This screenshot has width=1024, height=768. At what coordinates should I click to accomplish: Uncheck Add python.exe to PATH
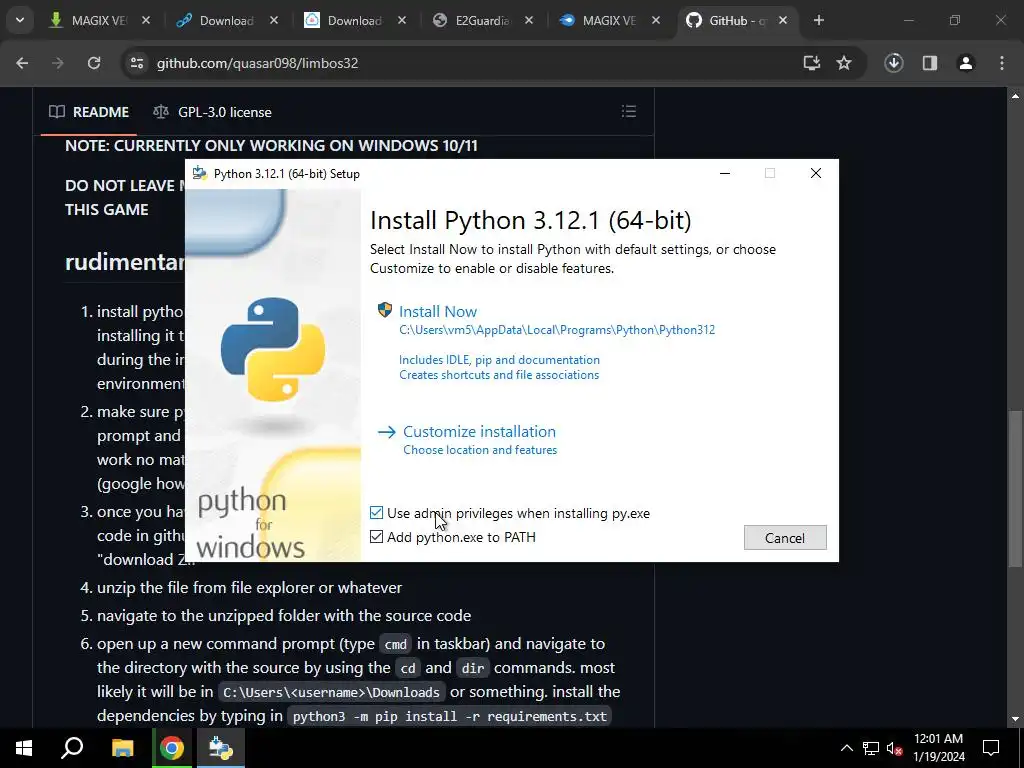pyautogui.click(x=376, y=537)
